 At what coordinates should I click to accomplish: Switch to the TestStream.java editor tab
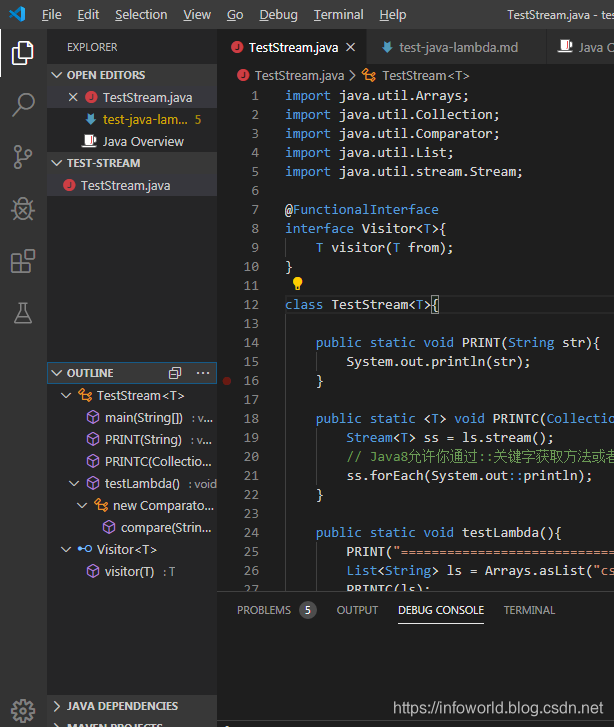[292, 47]
